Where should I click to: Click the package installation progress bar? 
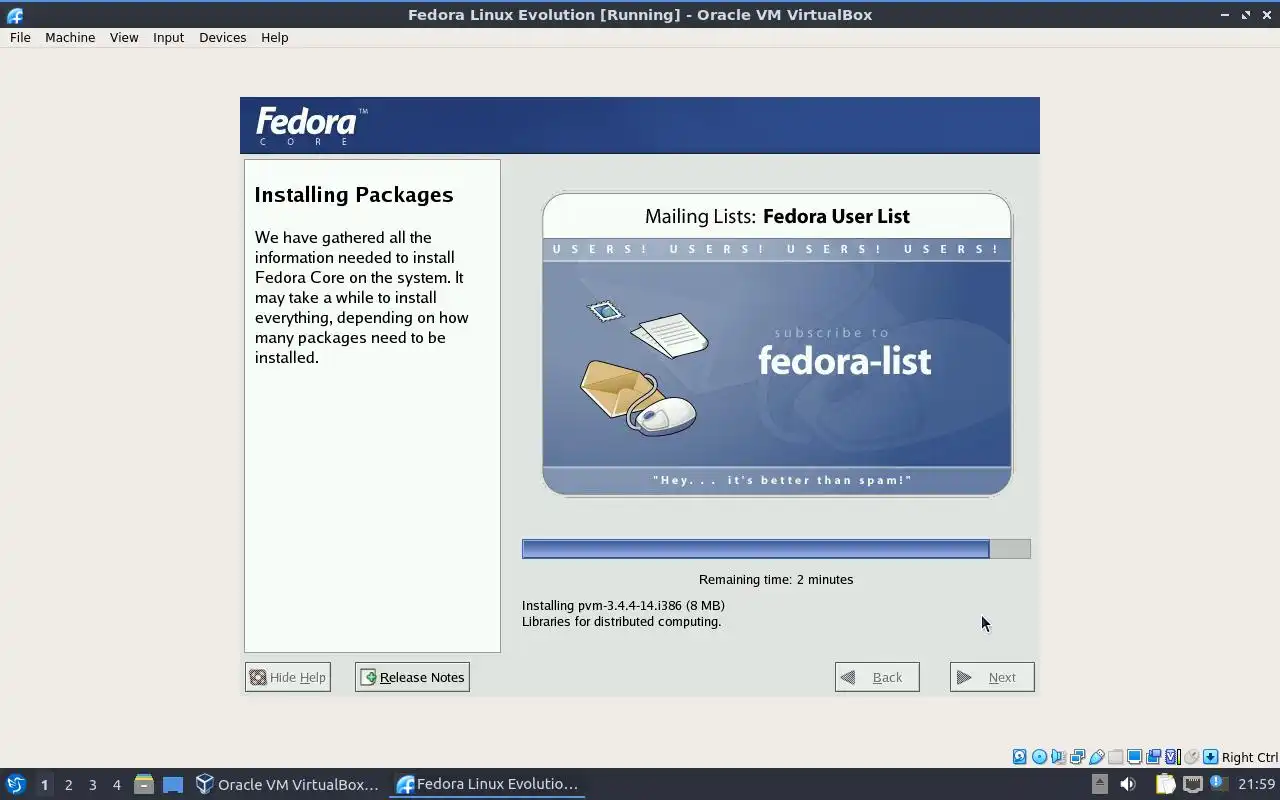776,548
